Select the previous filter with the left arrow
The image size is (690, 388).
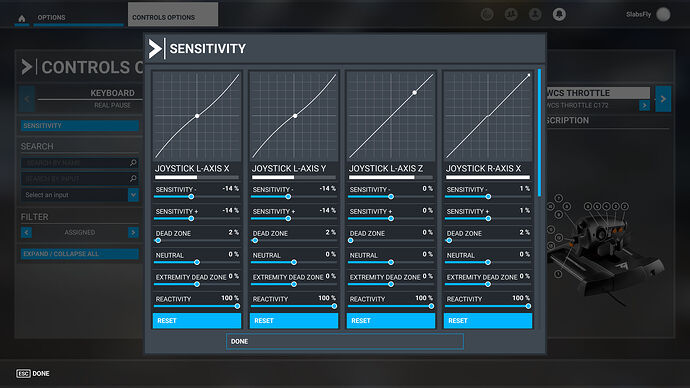click(x=26, y=232)
